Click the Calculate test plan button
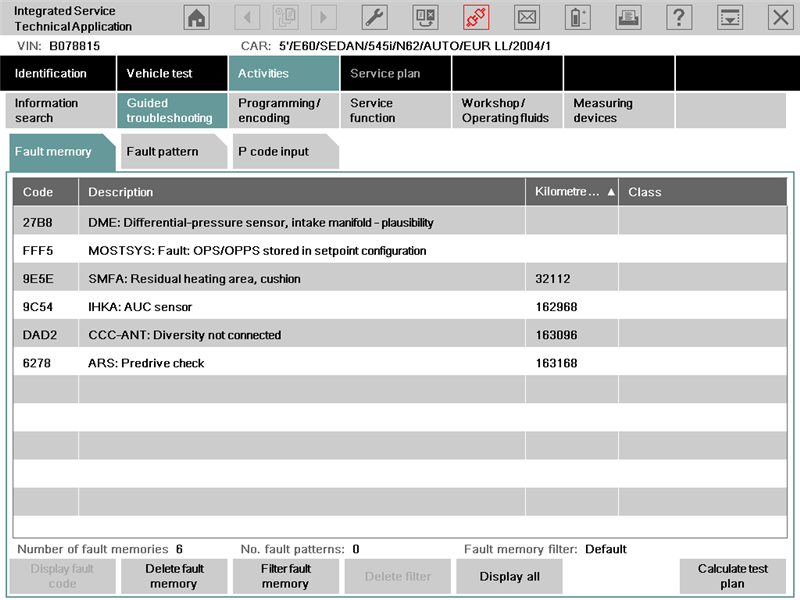The width and height of the screenshot is (800, 600). 733,576
